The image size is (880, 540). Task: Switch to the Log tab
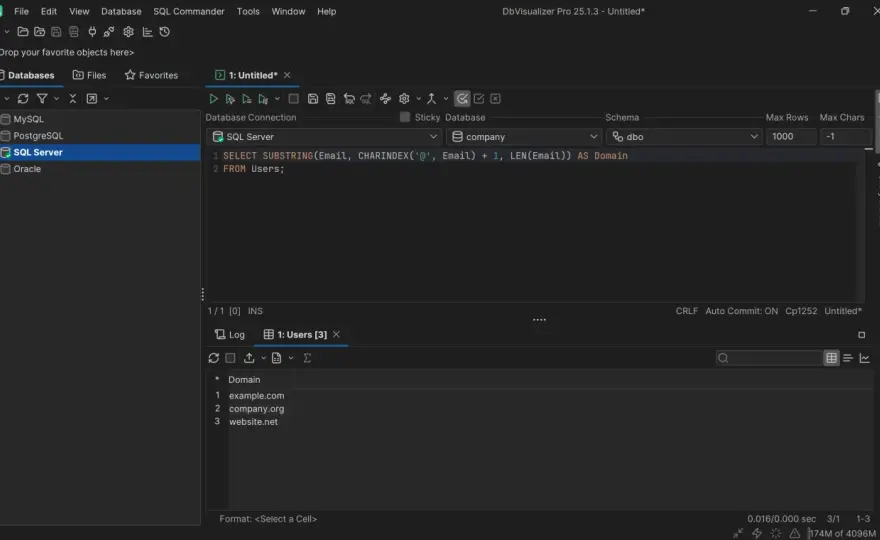click(230, 335)
